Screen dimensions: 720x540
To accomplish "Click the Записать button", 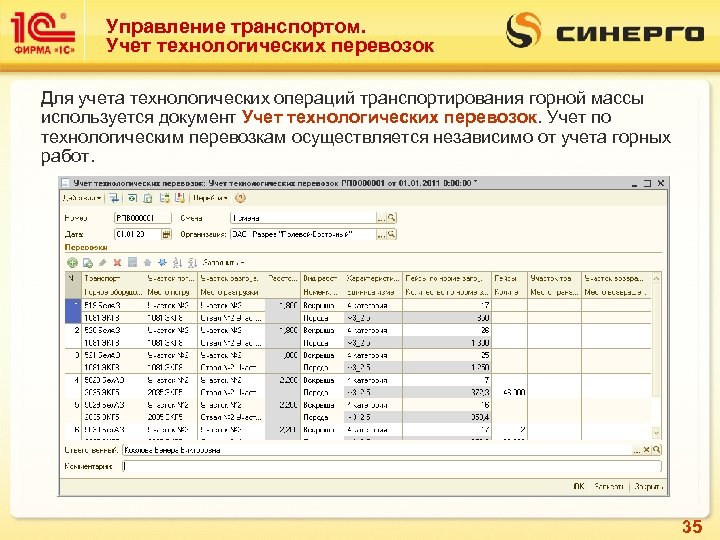I will (x=609, y=486).
